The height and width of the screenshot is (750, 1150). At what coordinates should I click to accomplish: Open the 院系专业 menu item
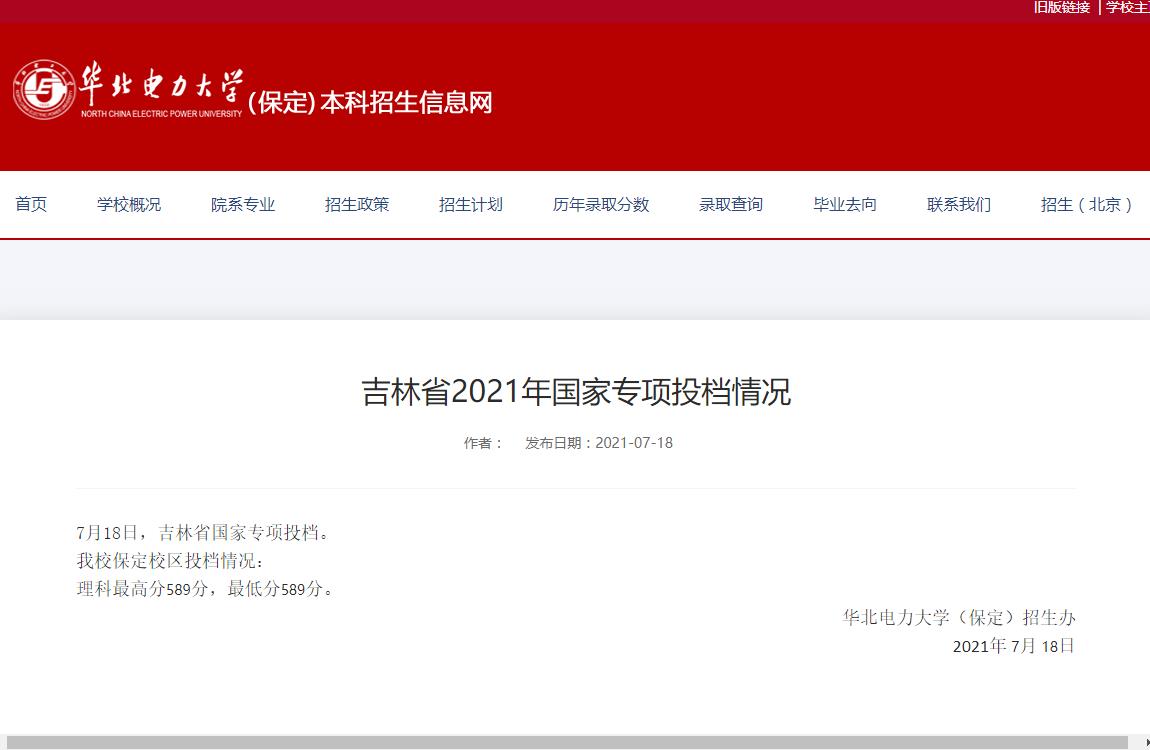coord(243,205)
